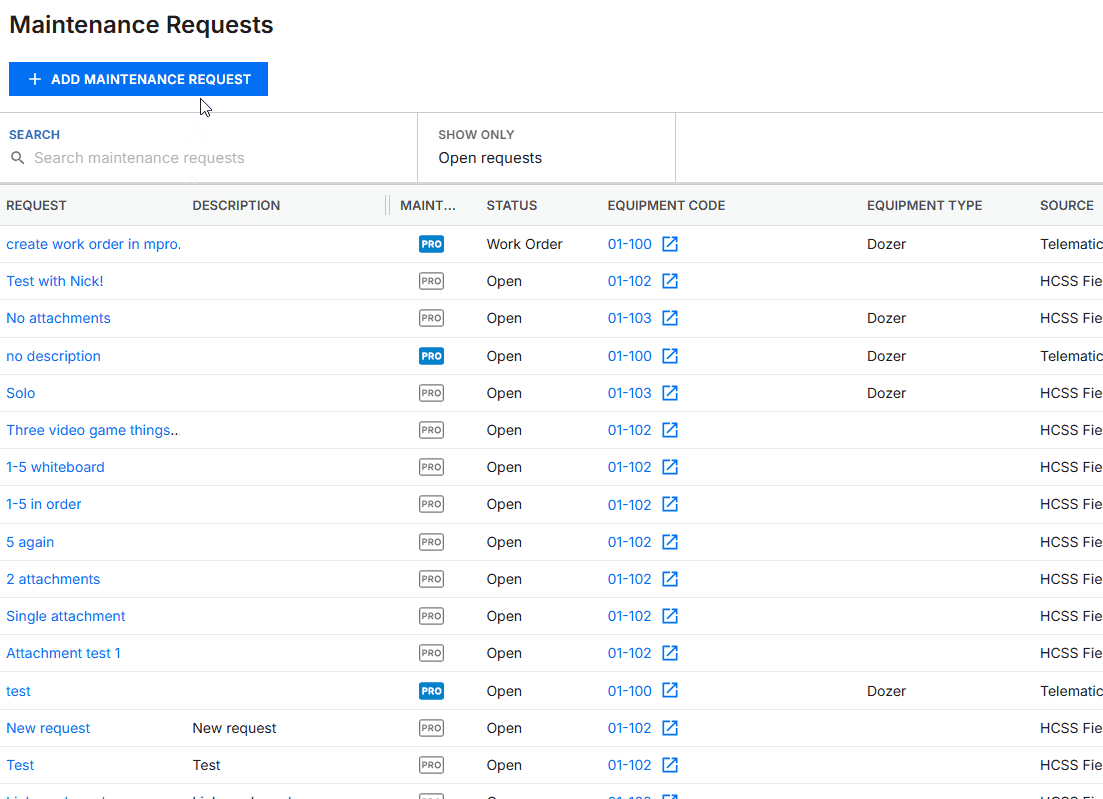Open the 'Test with Nick!' request
The height and width of the screenshot is (799, 1103).
click(54, 281)
